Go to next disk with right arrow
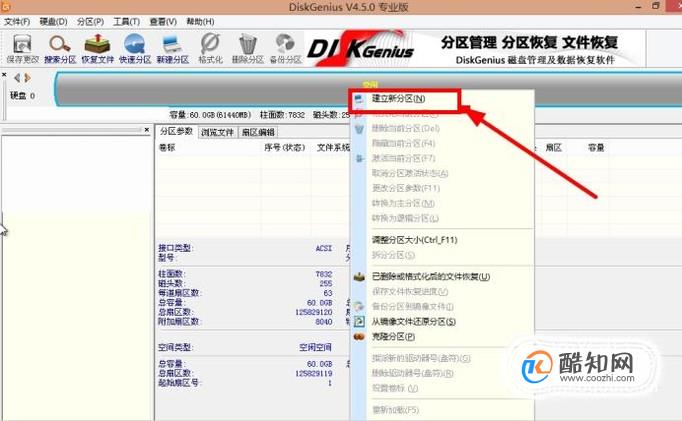The height and width of the screenshot is (421, 682). click(27, 78)
